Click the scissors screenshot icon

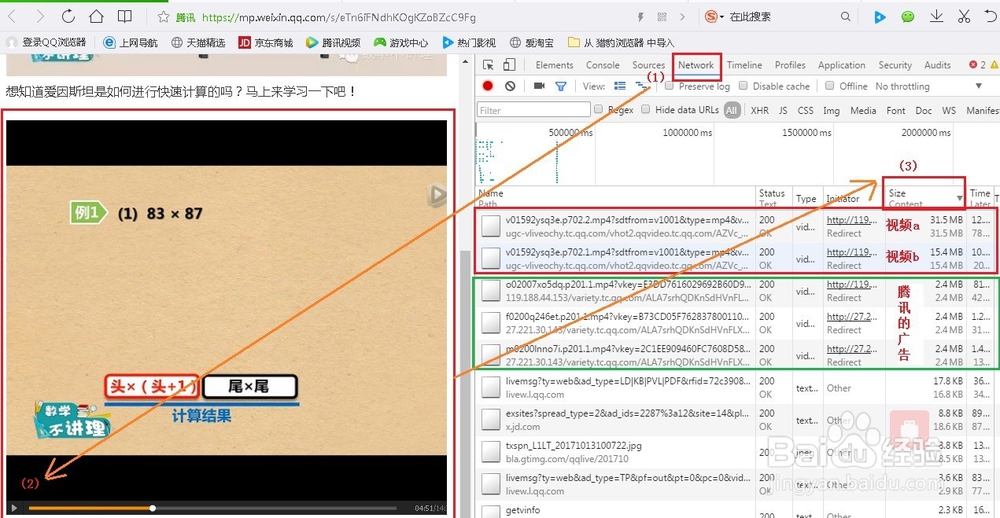coord(964,17)
